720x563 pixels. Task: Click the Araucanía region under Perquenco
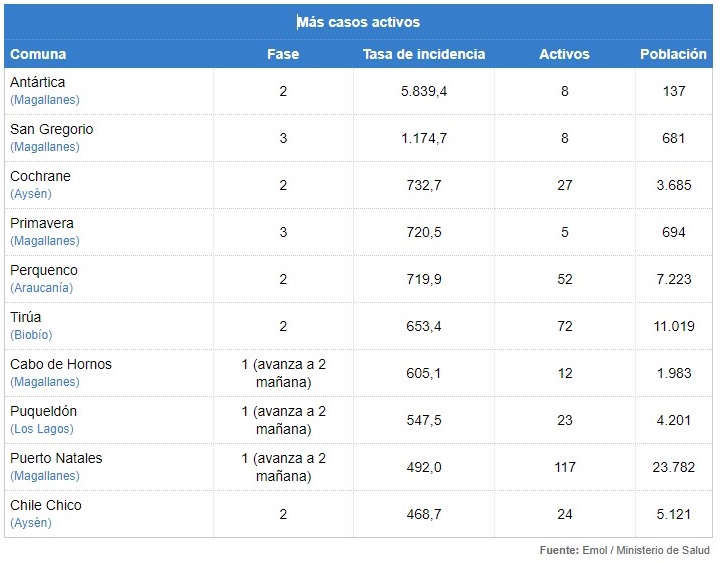tap(42, 288)
